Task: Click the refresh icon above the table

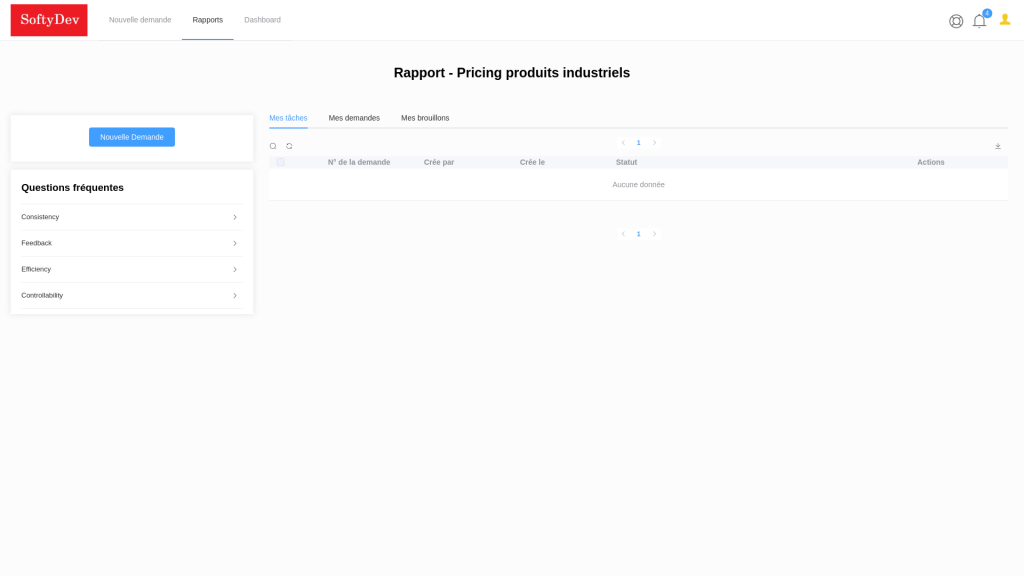Action: pos(289,146)
